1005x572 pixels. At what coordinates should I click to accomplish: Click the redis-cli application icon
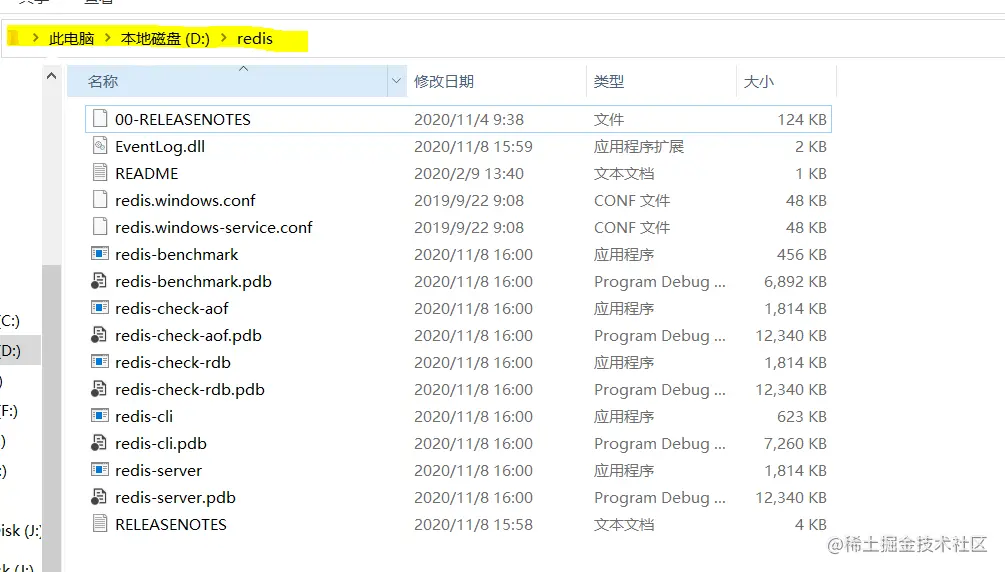coord(99,416)
